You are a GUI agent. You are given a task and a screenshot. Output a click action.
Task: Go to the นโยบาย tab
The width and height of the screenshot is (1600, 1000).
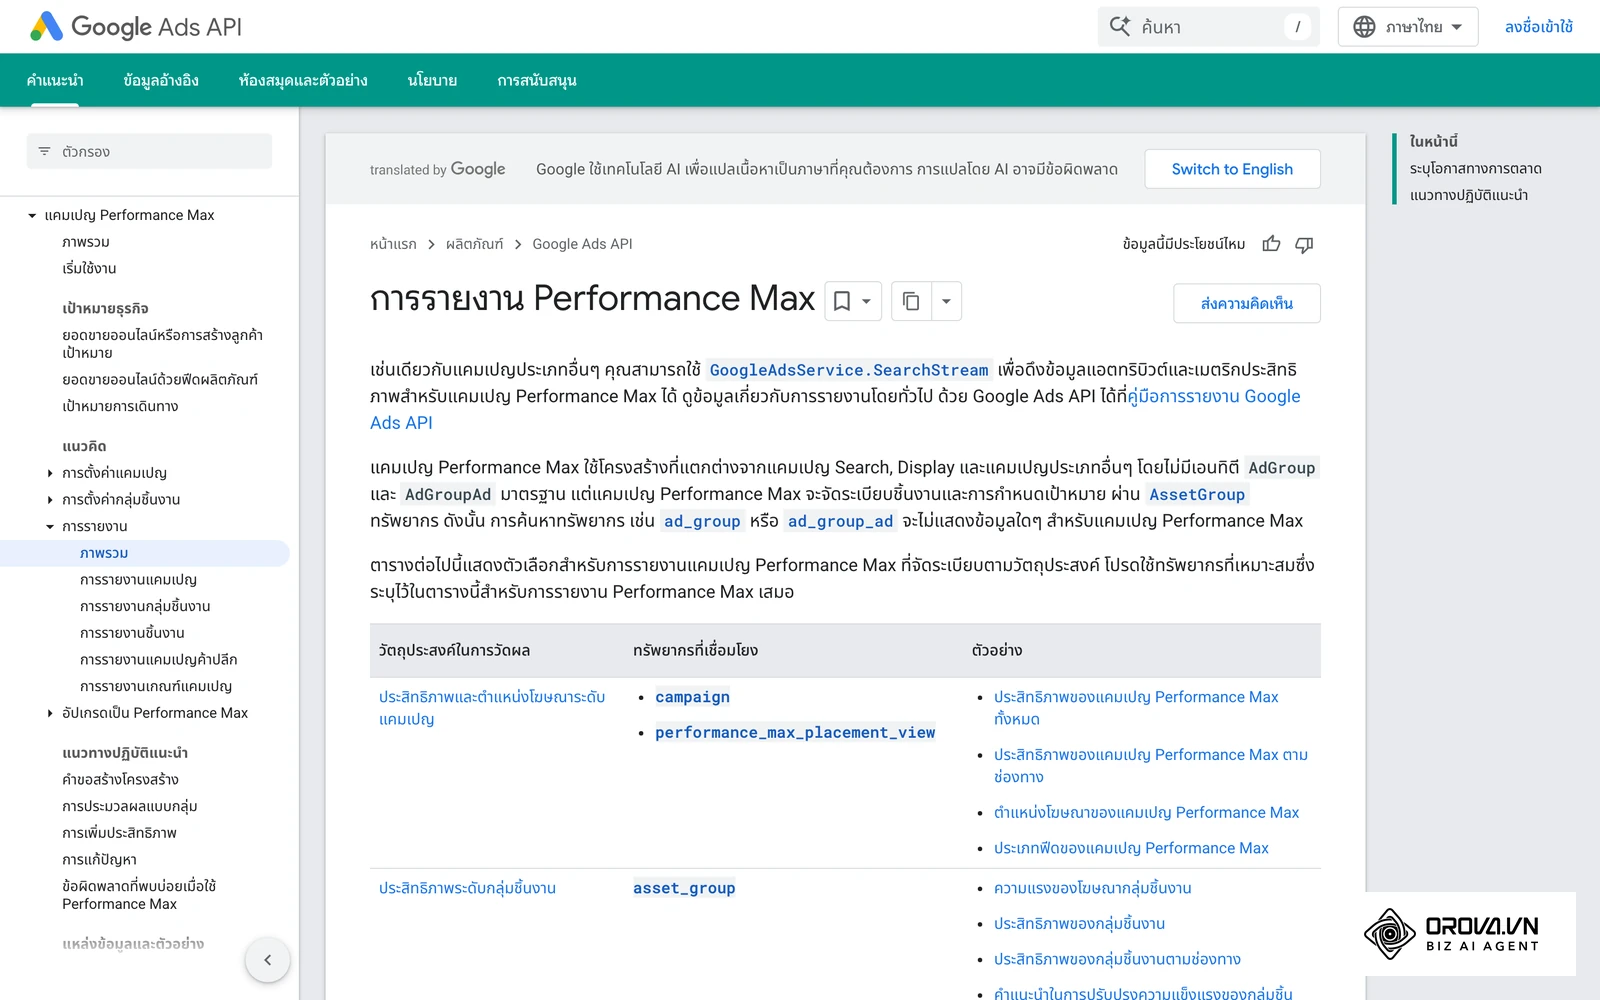(432, 80)
